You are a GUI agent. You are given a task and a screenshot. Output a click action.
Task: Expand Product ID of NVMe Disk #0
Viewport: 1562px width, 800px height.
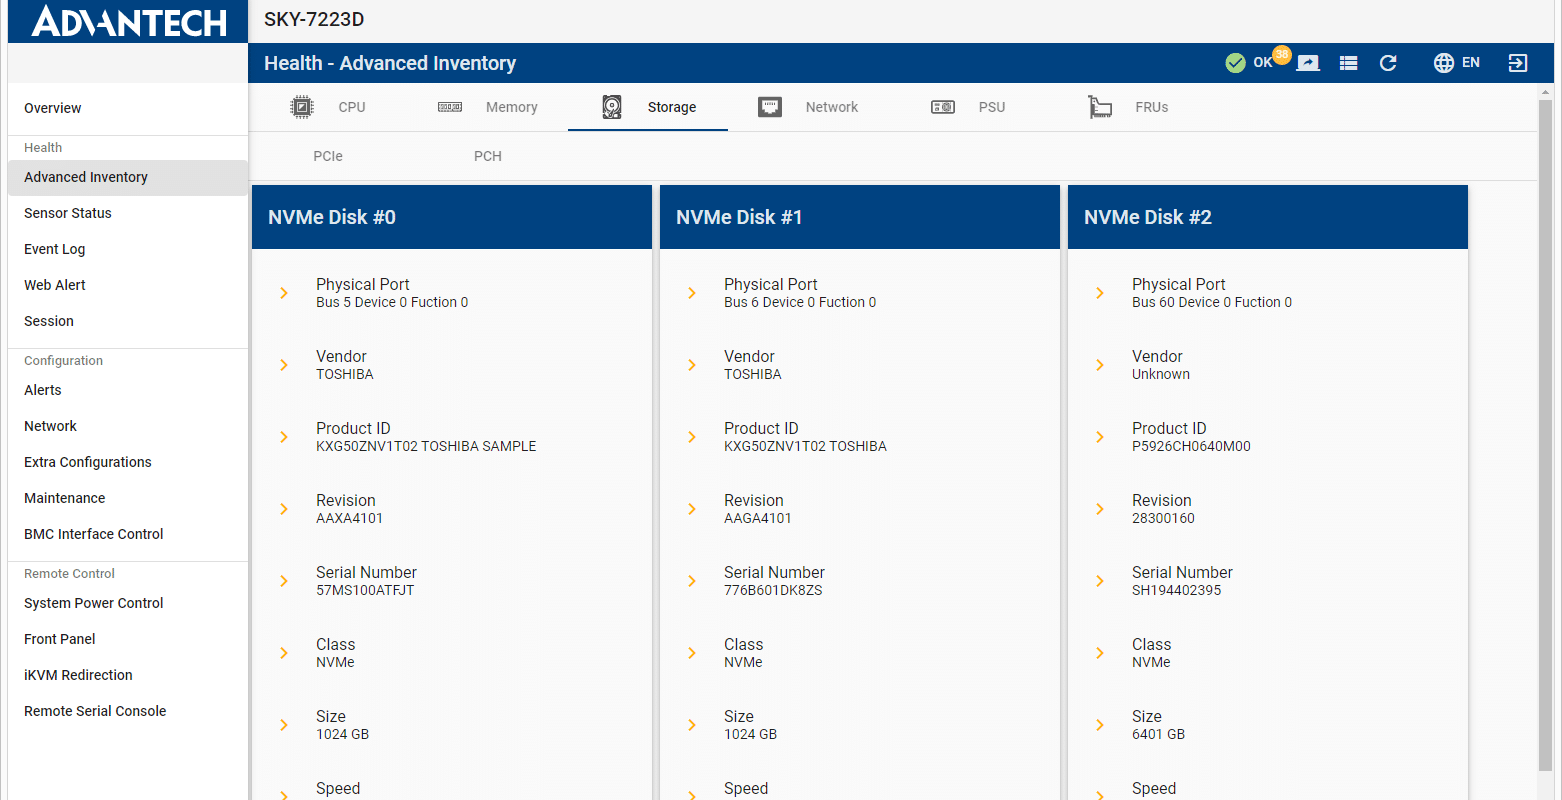point(284,437)
